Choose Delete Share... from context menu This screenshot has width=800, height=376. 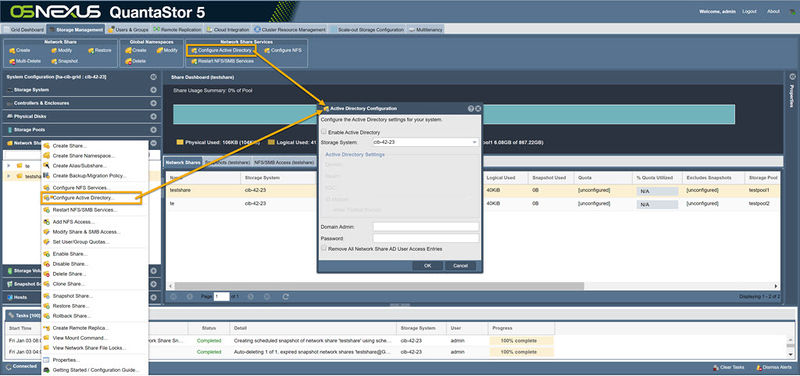(69, 274)
